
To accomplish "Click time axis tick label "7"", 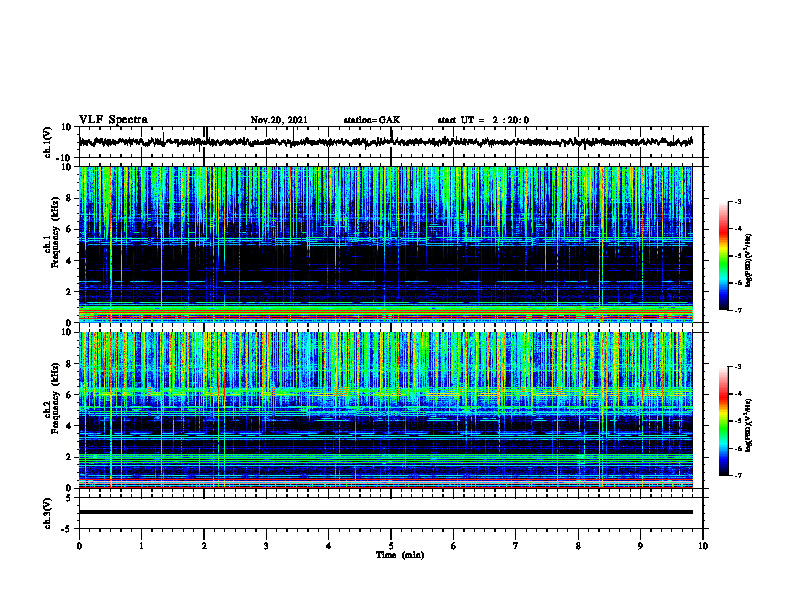I will (x=516, y=546).
